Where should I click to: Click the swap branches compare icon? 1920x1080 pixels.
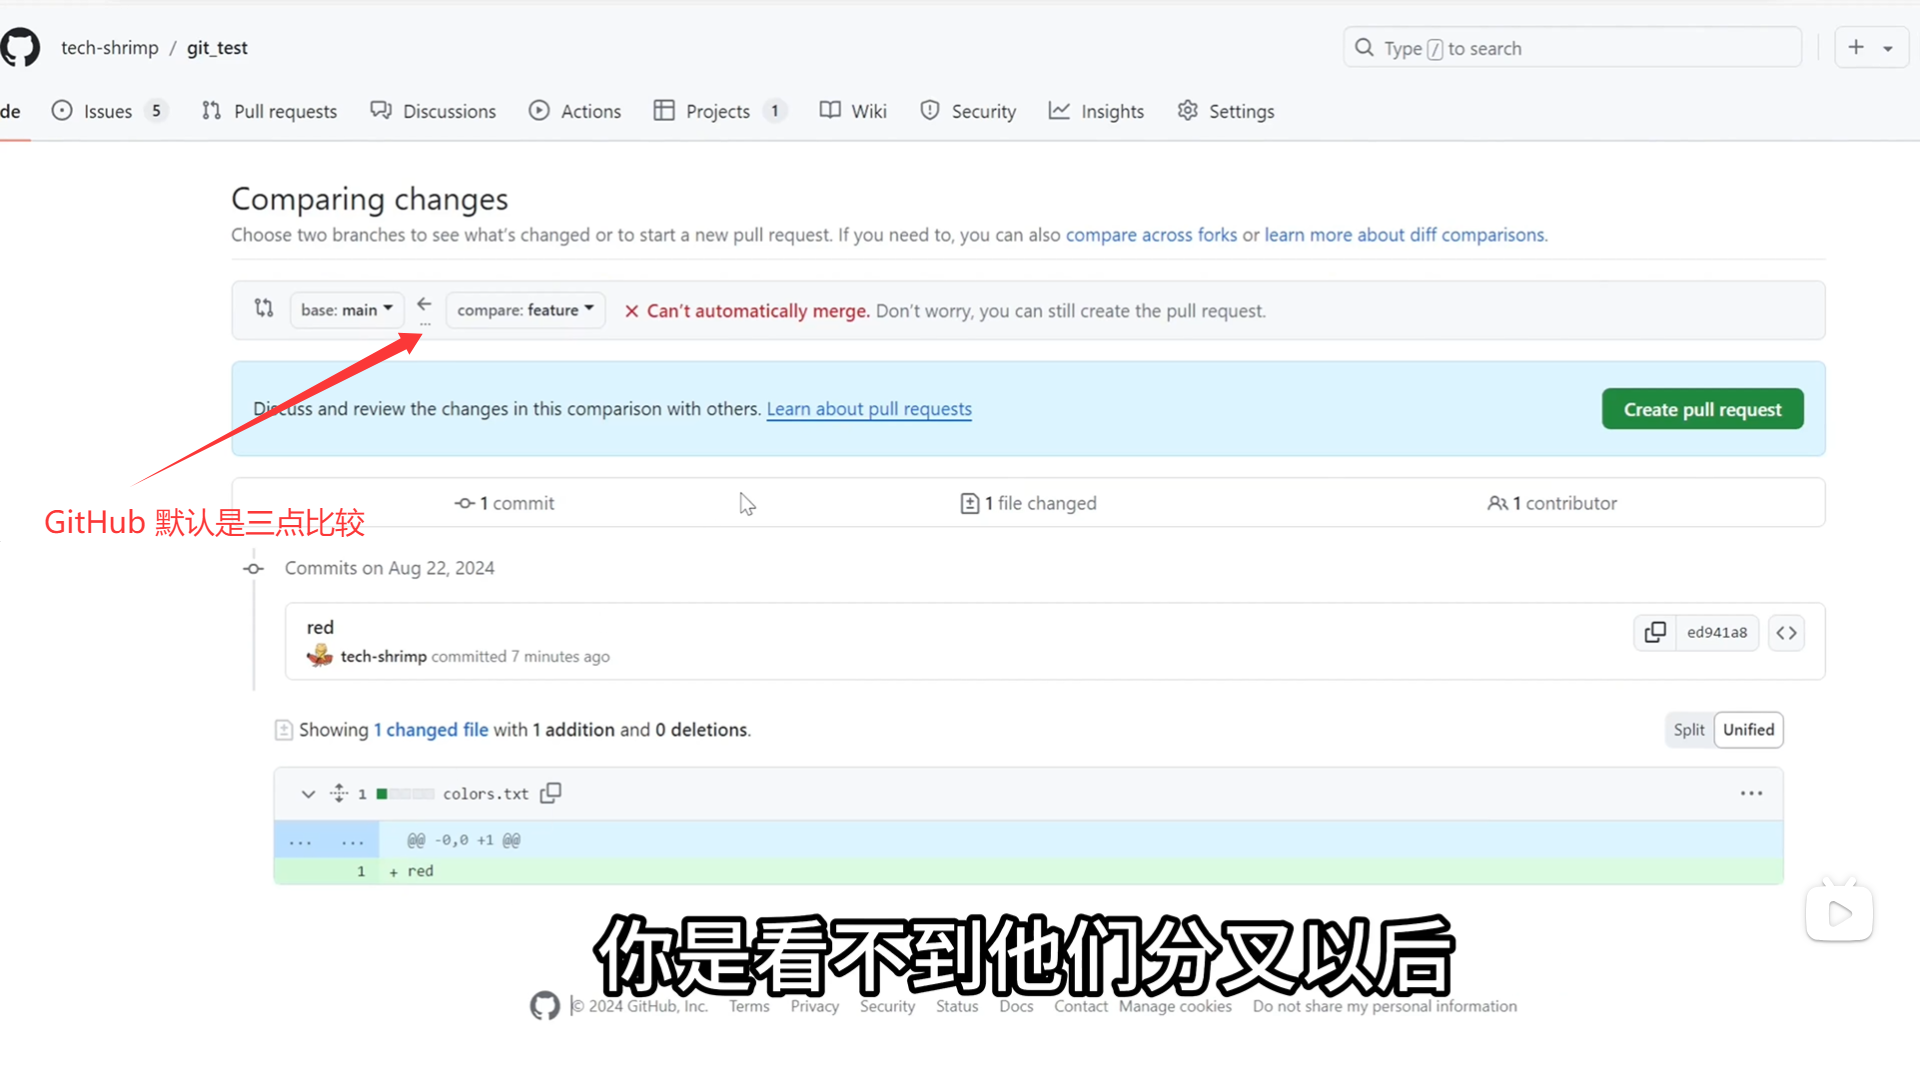point(264,309)
